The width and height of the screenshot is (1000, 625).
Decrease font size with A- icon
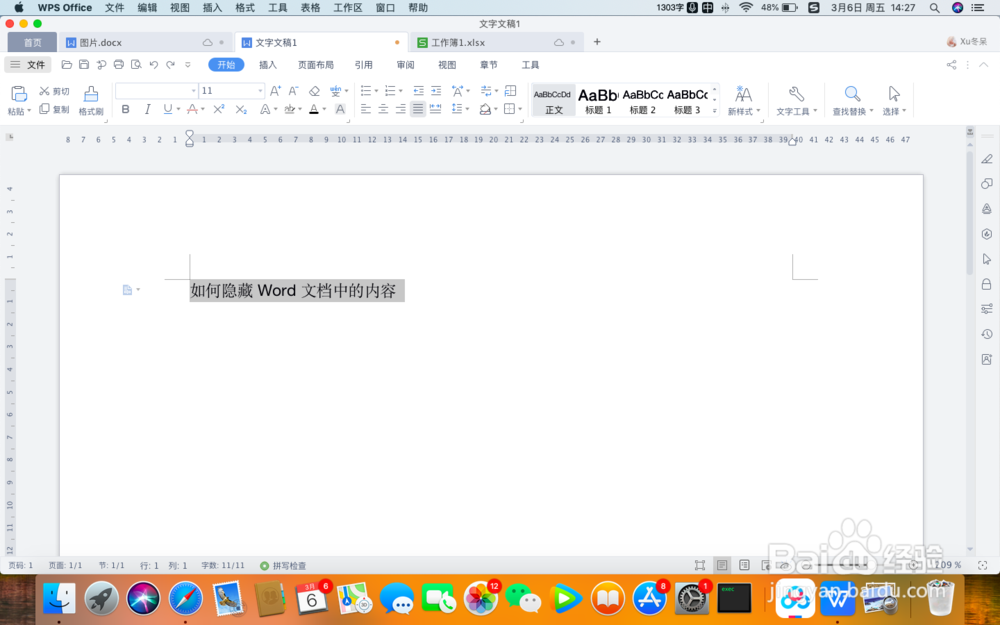(x=293, y=91)
